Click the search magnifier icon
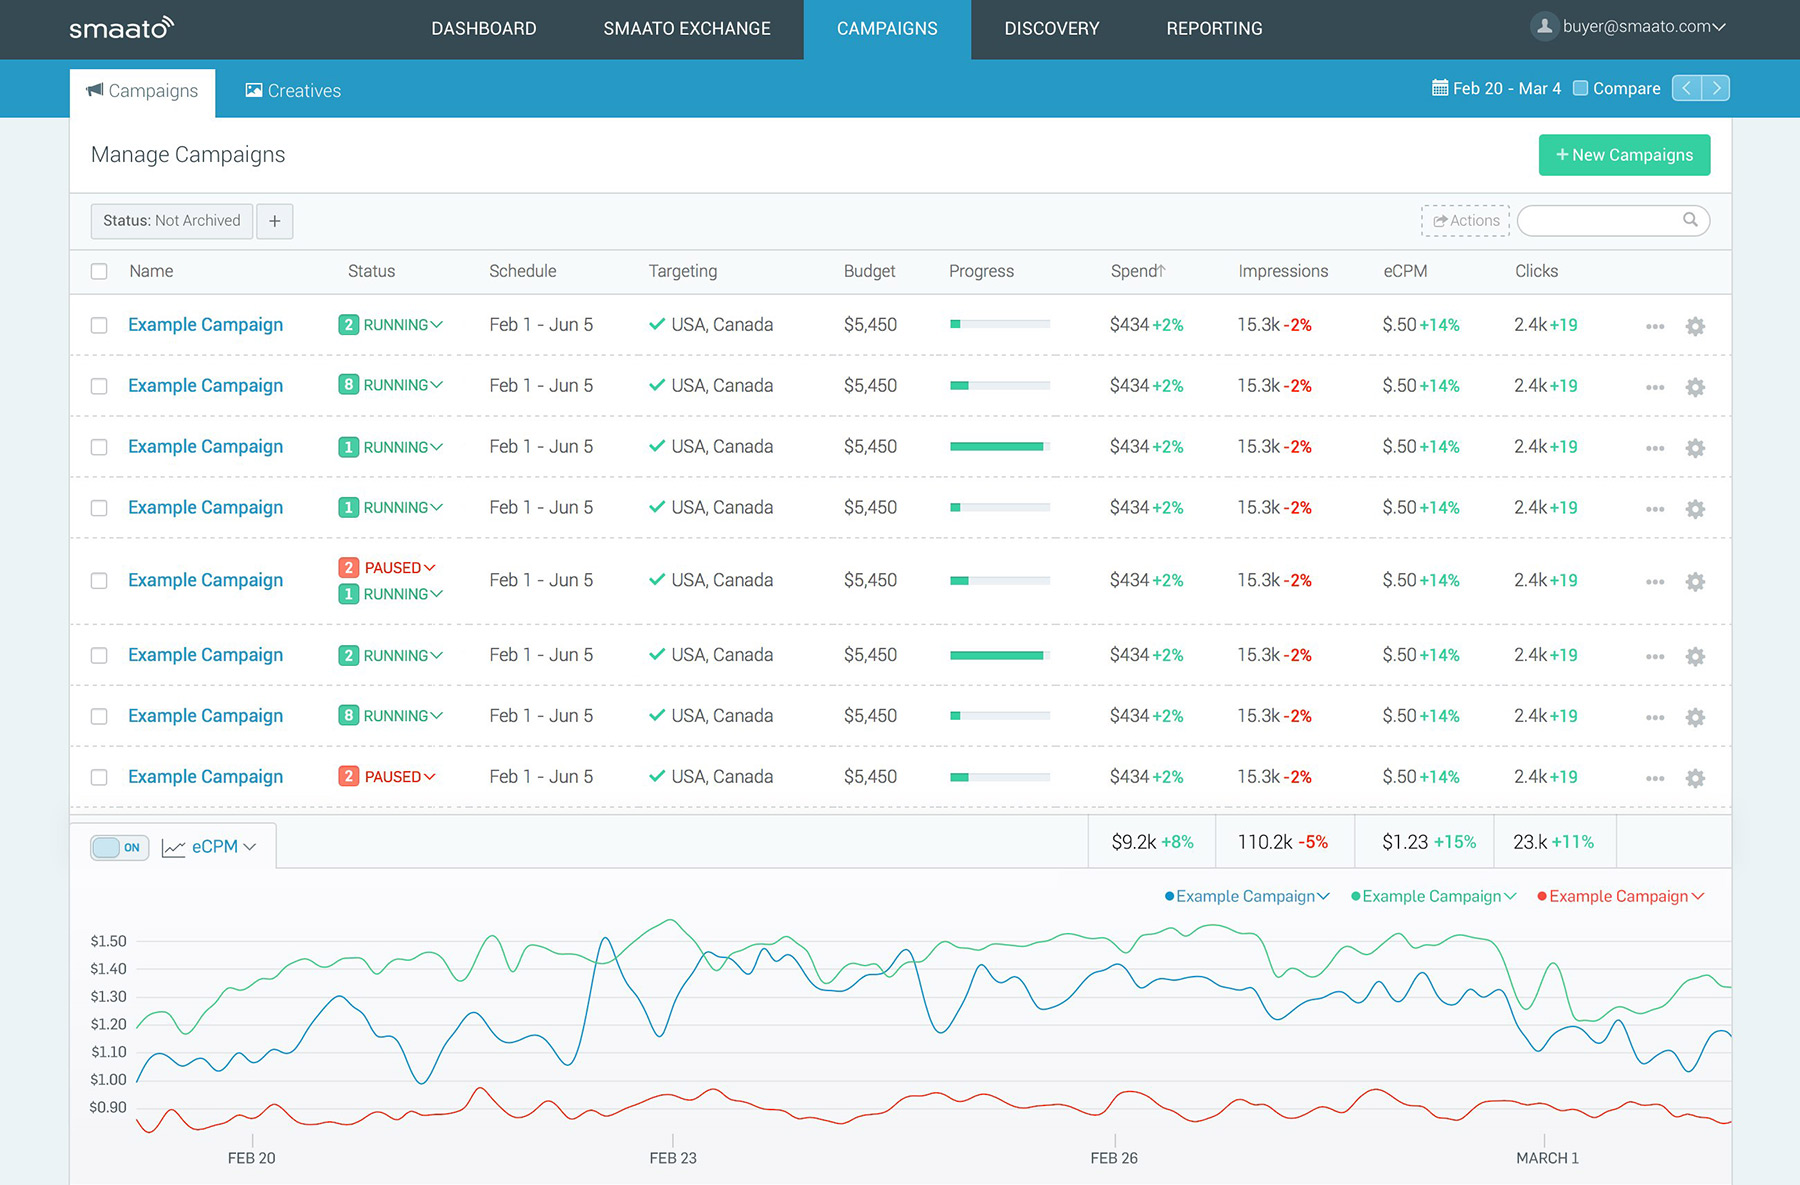 point(1690,220)
